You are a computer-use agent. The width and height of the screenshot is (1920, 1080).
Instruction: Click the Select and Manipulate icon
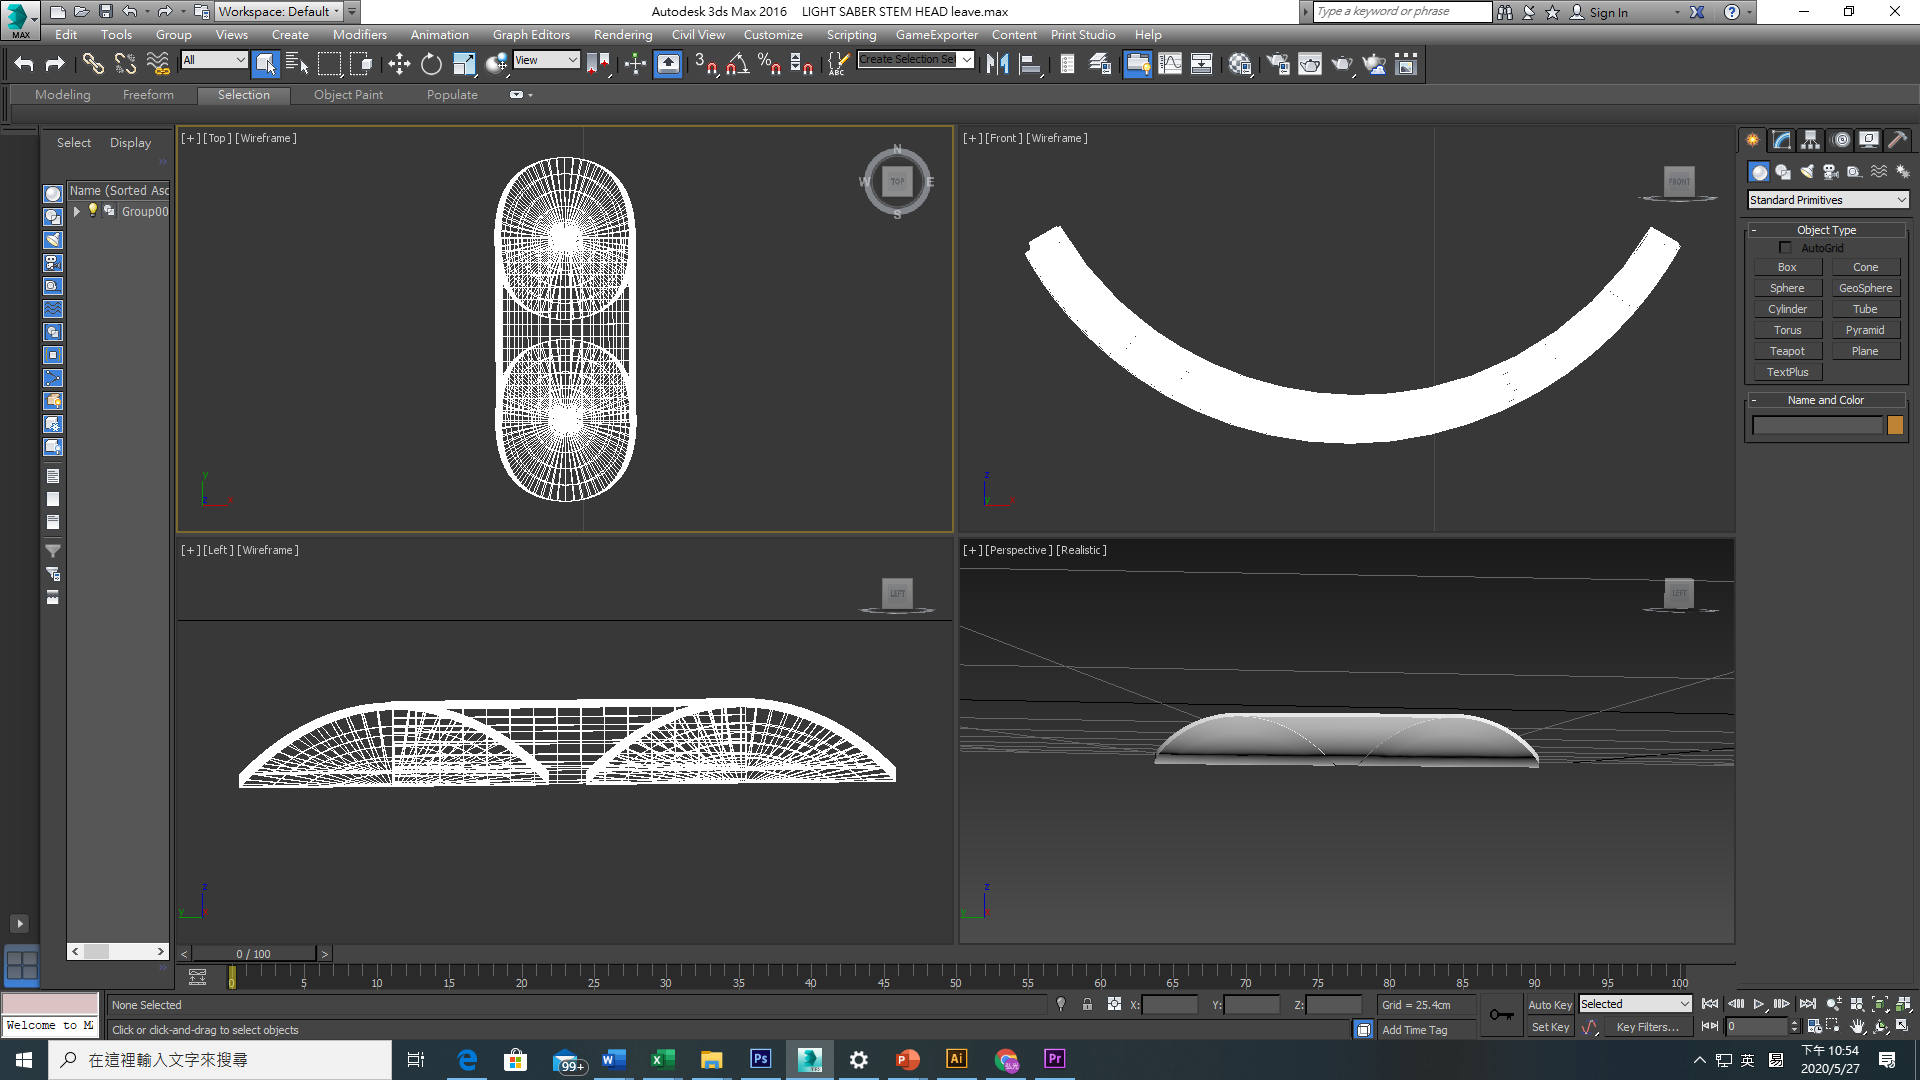[635, 64]
